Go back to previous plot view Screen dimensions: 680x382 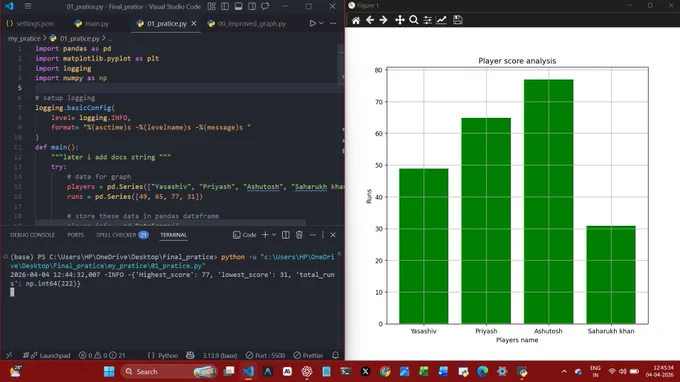pyautogui.click(x=369, y=20)
